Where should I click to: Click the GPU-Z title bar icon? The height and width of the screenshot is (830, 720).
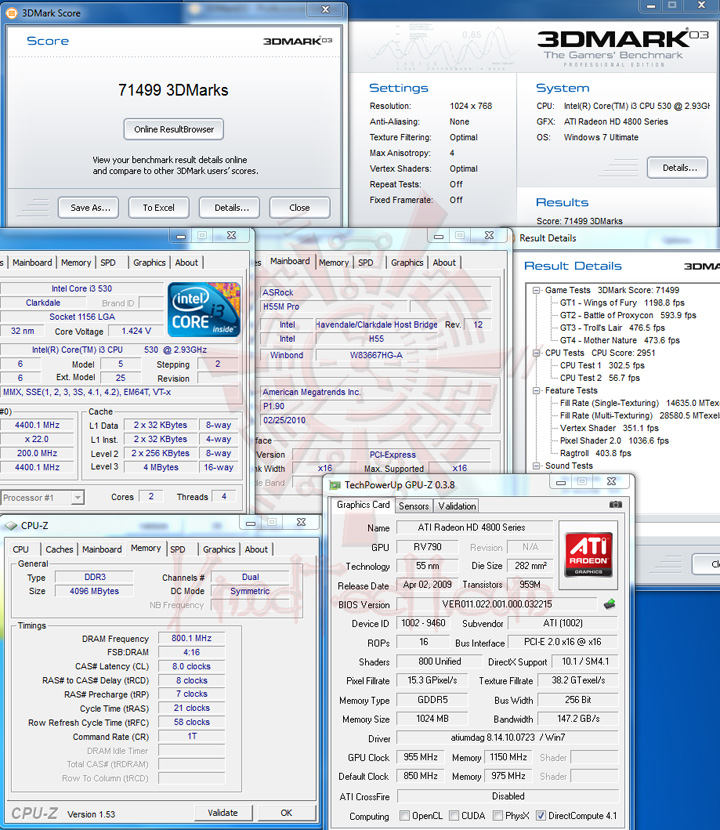(335, 485)
